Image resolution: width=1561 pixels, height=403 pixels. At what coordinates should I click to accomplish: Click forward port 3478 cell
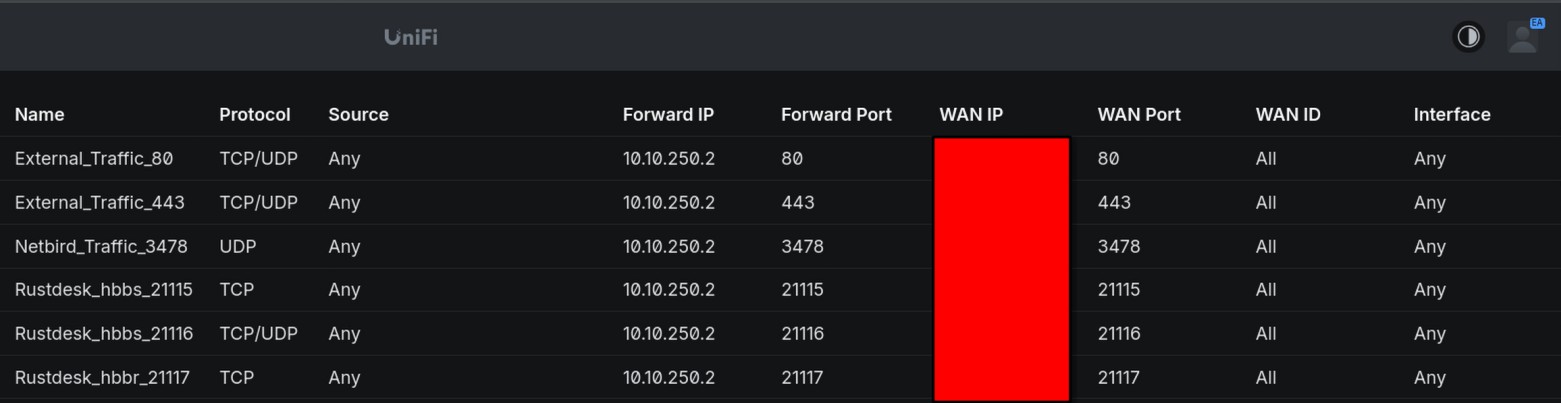802,246
